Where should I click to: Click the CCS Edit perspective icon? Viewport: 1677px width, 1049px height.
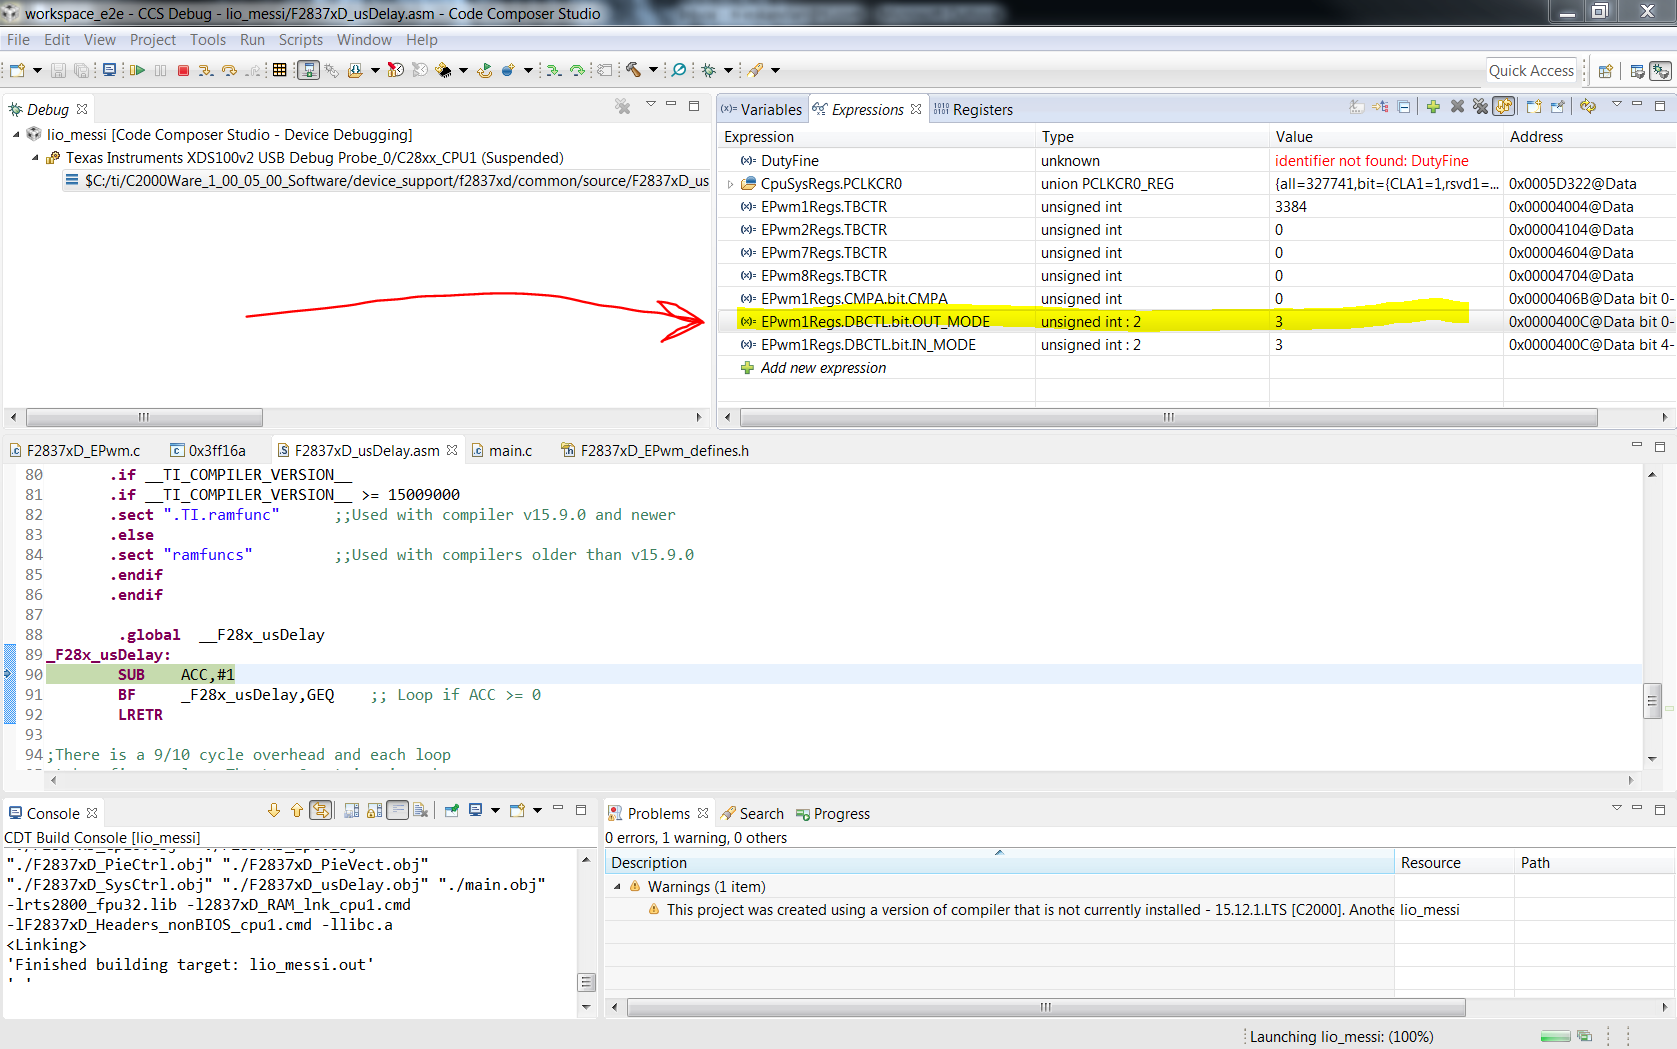pyautogui.click(x=1637, y=71)
